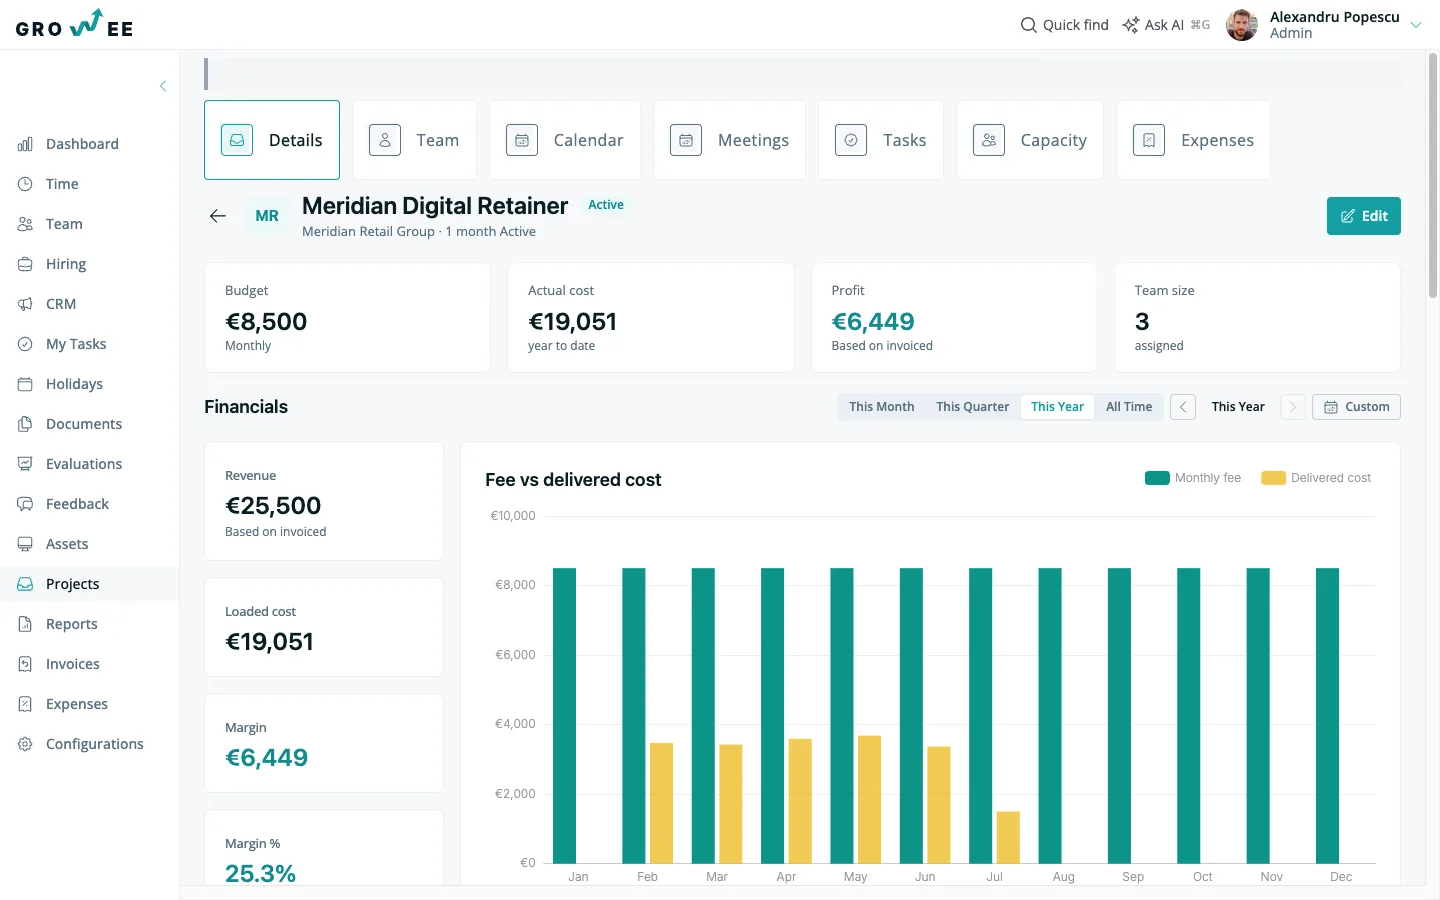Click the calendar icon in Custom button
1440x900 pixels.
pyautogui.click(x=1331, y=407)
